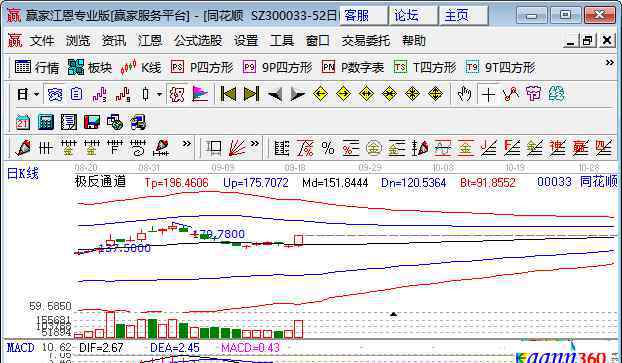Click the Dn=120.5364 value
This screenshot has width=622, height=363.
tap(413, 182)
